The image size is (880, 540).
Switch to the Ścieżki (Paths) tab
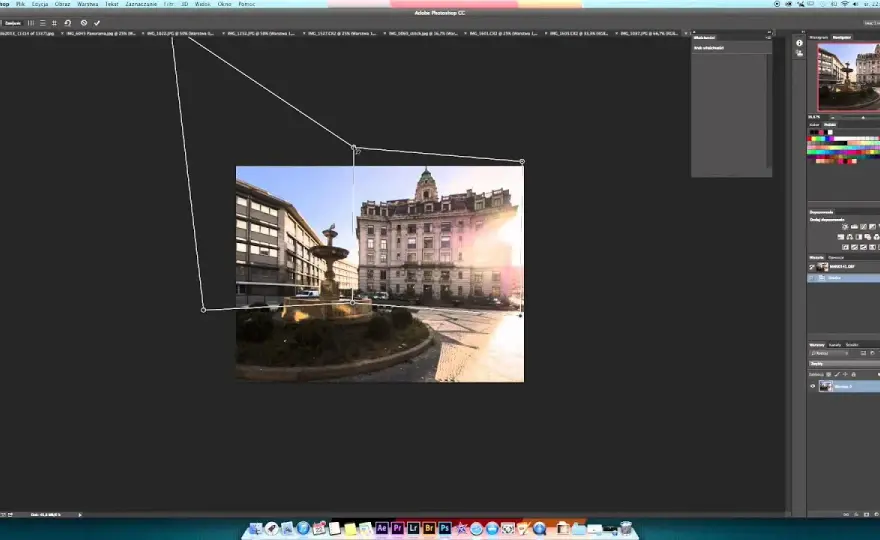tap(852, 345)
